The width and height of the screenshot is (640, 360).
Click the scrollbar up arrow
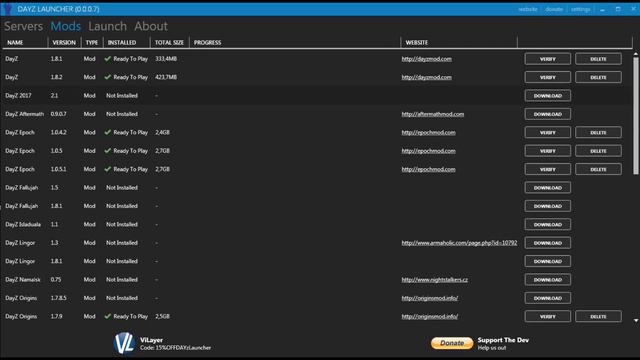pos(636,54)
